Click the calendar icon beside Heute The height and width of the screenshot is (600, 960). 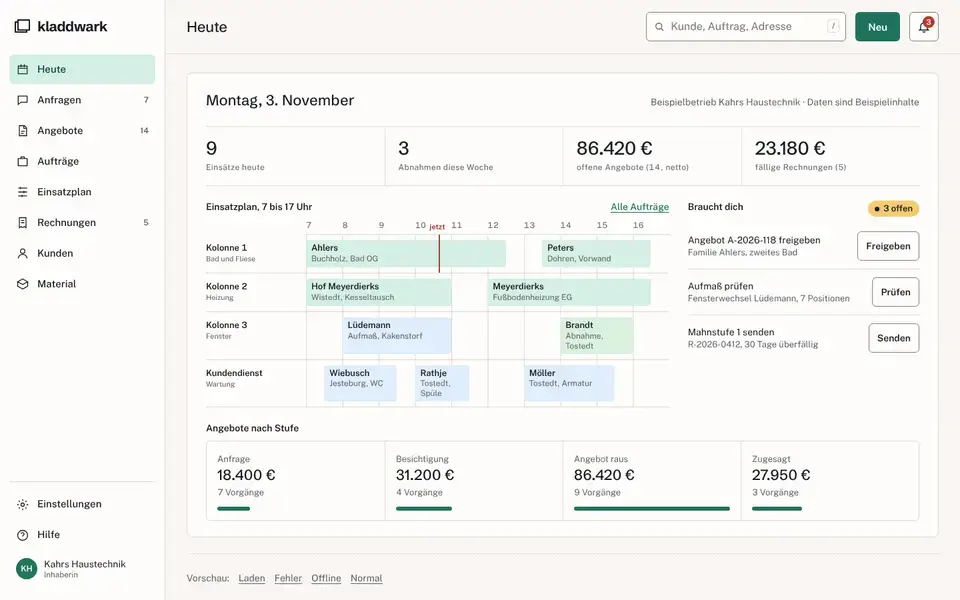pos(23,69)
